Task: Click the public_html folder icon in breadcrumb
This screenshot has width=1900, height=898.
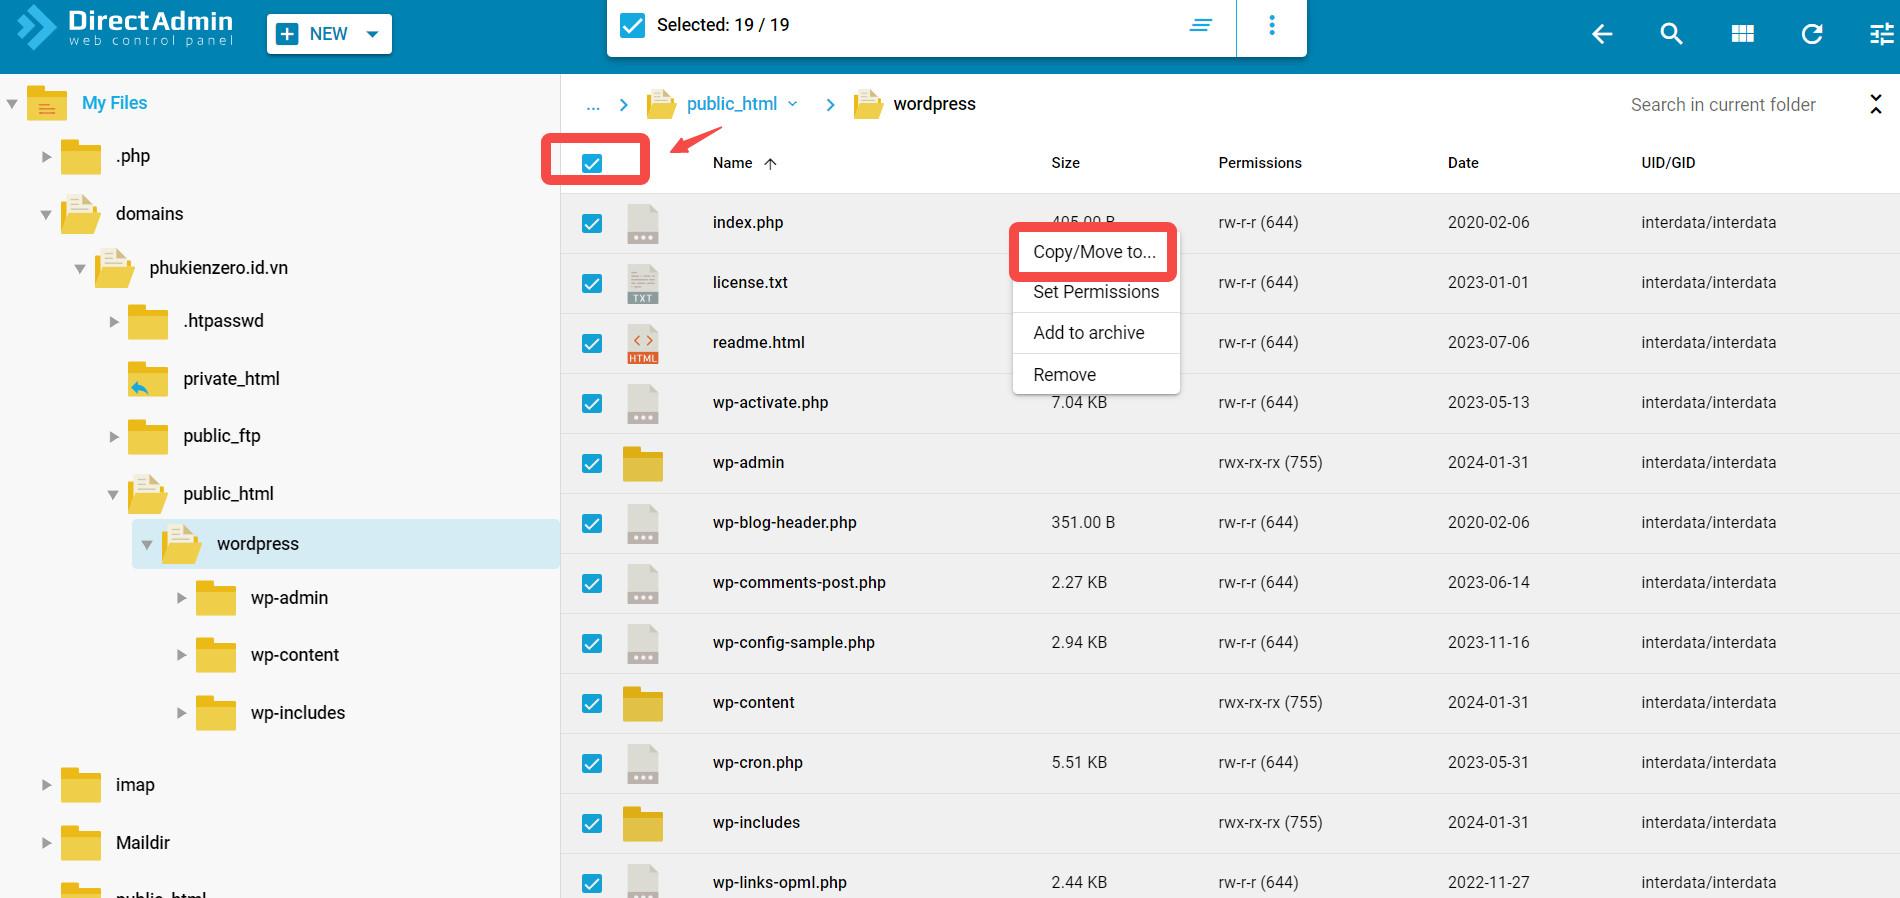Action: tap(661, 104)
